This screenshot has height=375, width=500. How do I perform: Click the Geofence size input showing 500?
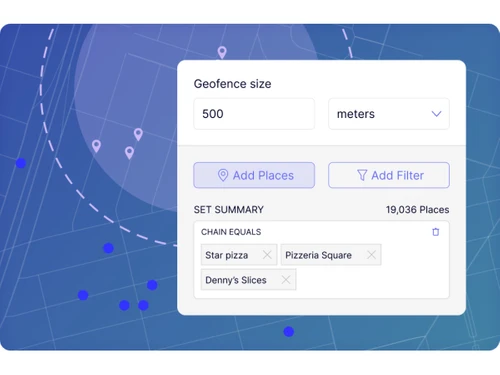(254, 114)
